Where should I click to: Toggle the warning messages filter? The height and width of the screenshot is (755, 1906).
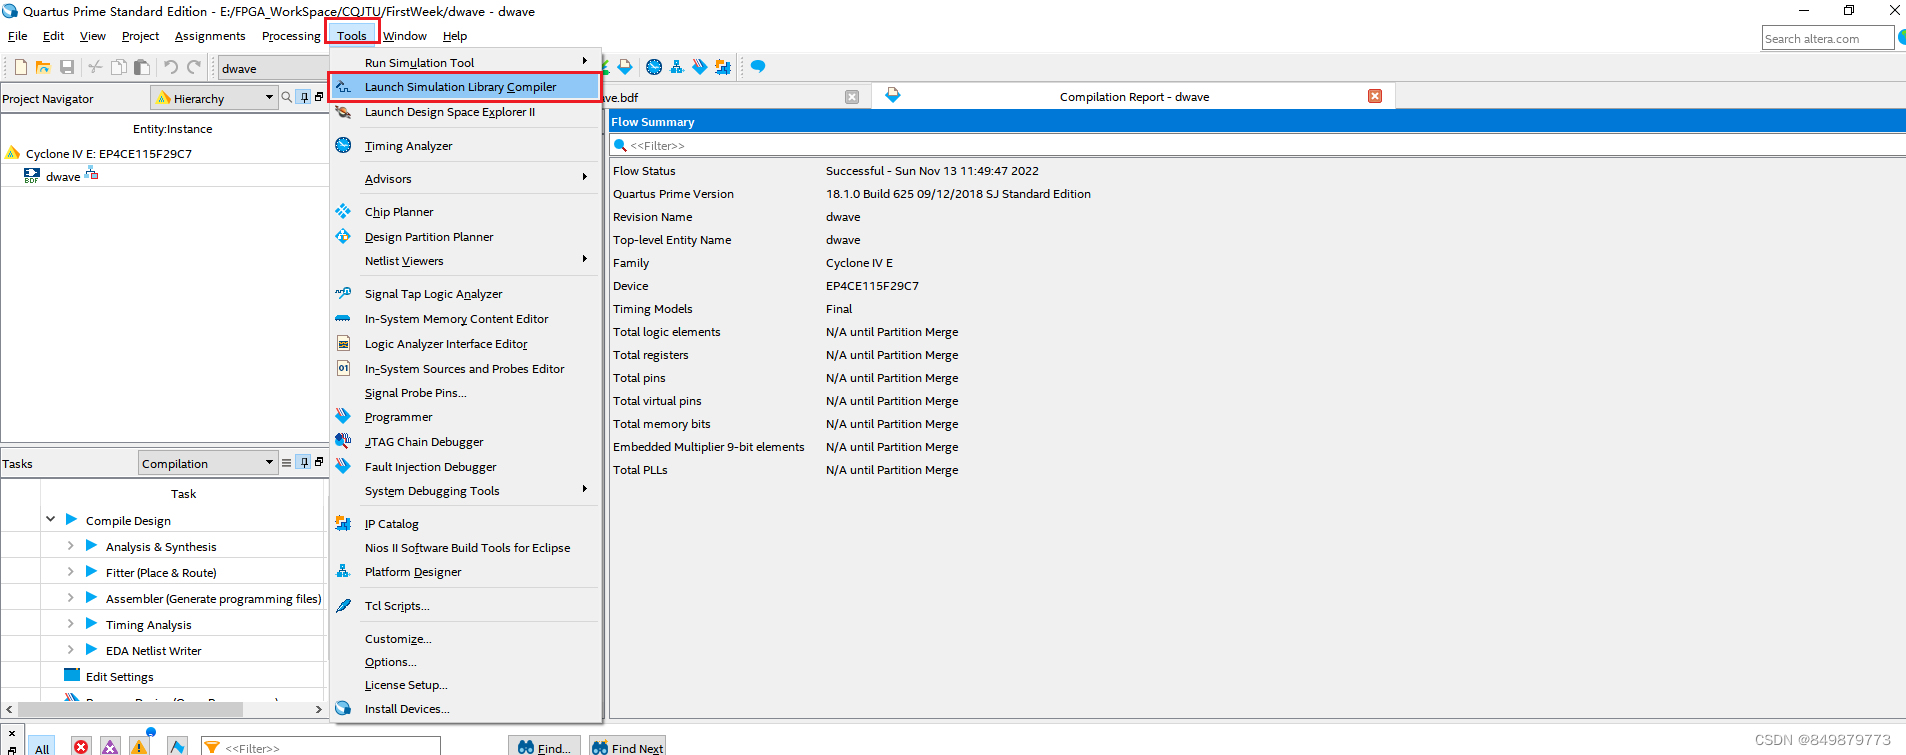tap(139, 747)
